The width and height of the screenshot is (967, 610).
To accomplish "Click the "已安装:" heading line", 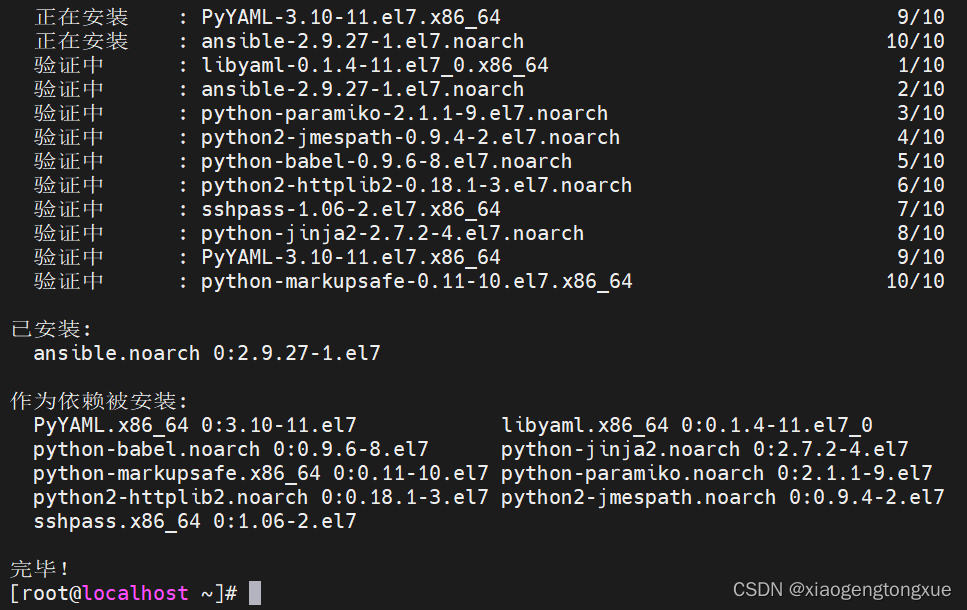I will click(51, 329).
